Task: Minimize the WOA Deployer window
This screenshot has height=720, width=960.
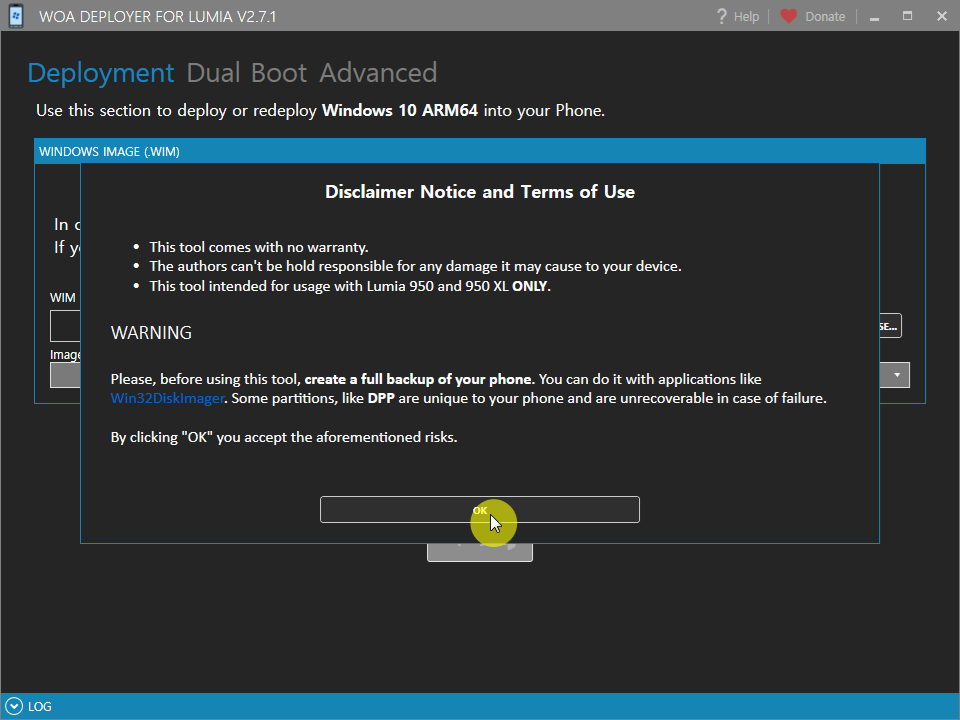Action: point(874,17)
